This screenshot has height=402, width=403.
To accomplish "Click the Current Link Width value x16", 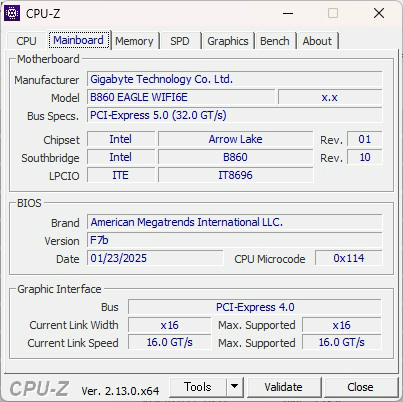I will tap(170, 325).
